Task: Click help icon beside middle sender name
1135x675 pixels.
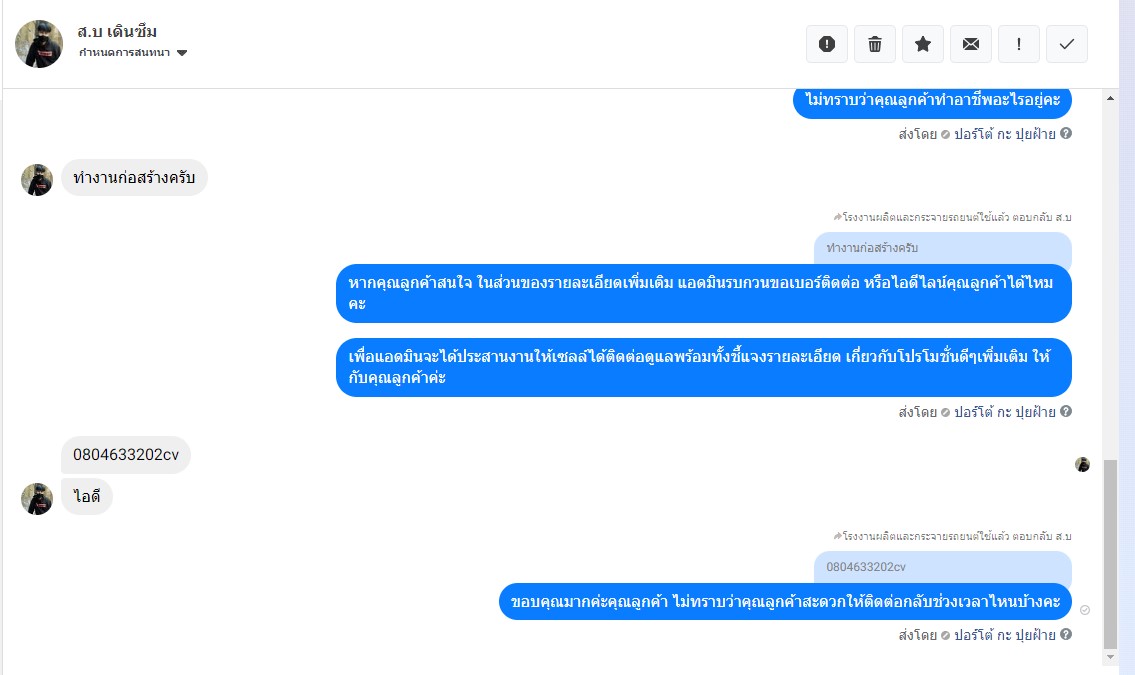Action: tap(1066, 412)
